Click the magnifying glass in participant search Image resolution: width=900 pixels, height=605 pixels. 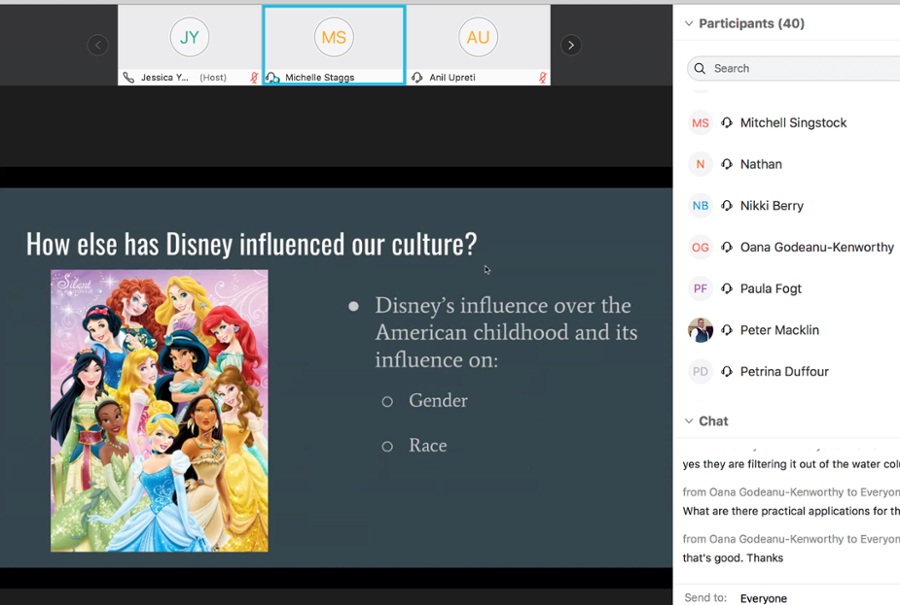(x=700, y=69)
